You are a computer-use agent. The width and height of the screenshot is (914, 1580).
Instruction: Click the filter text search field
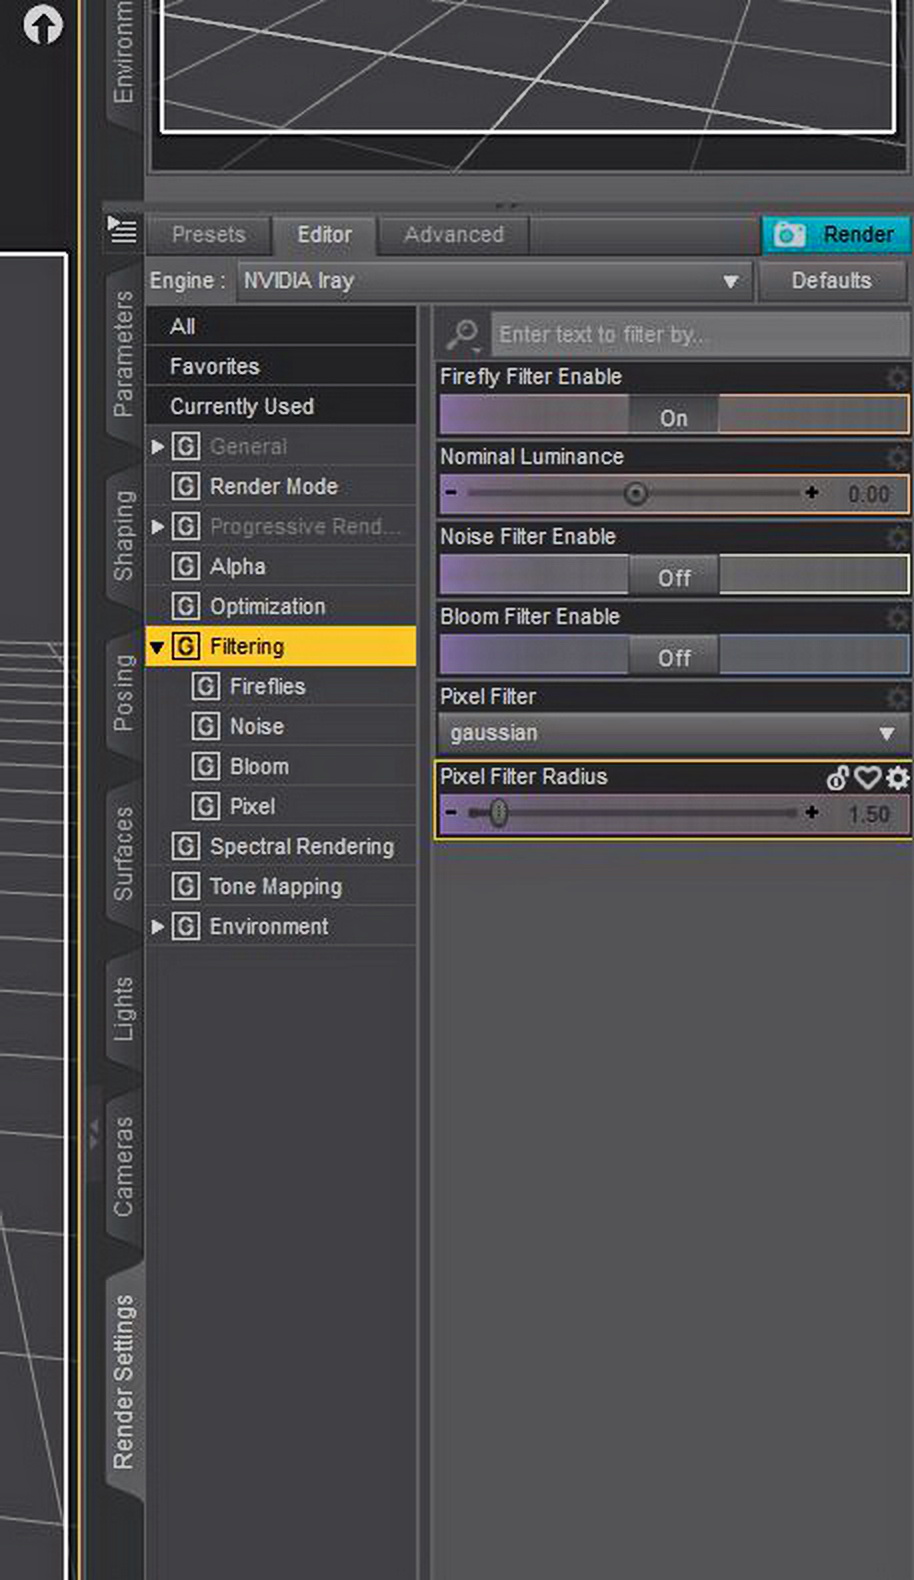700,334
